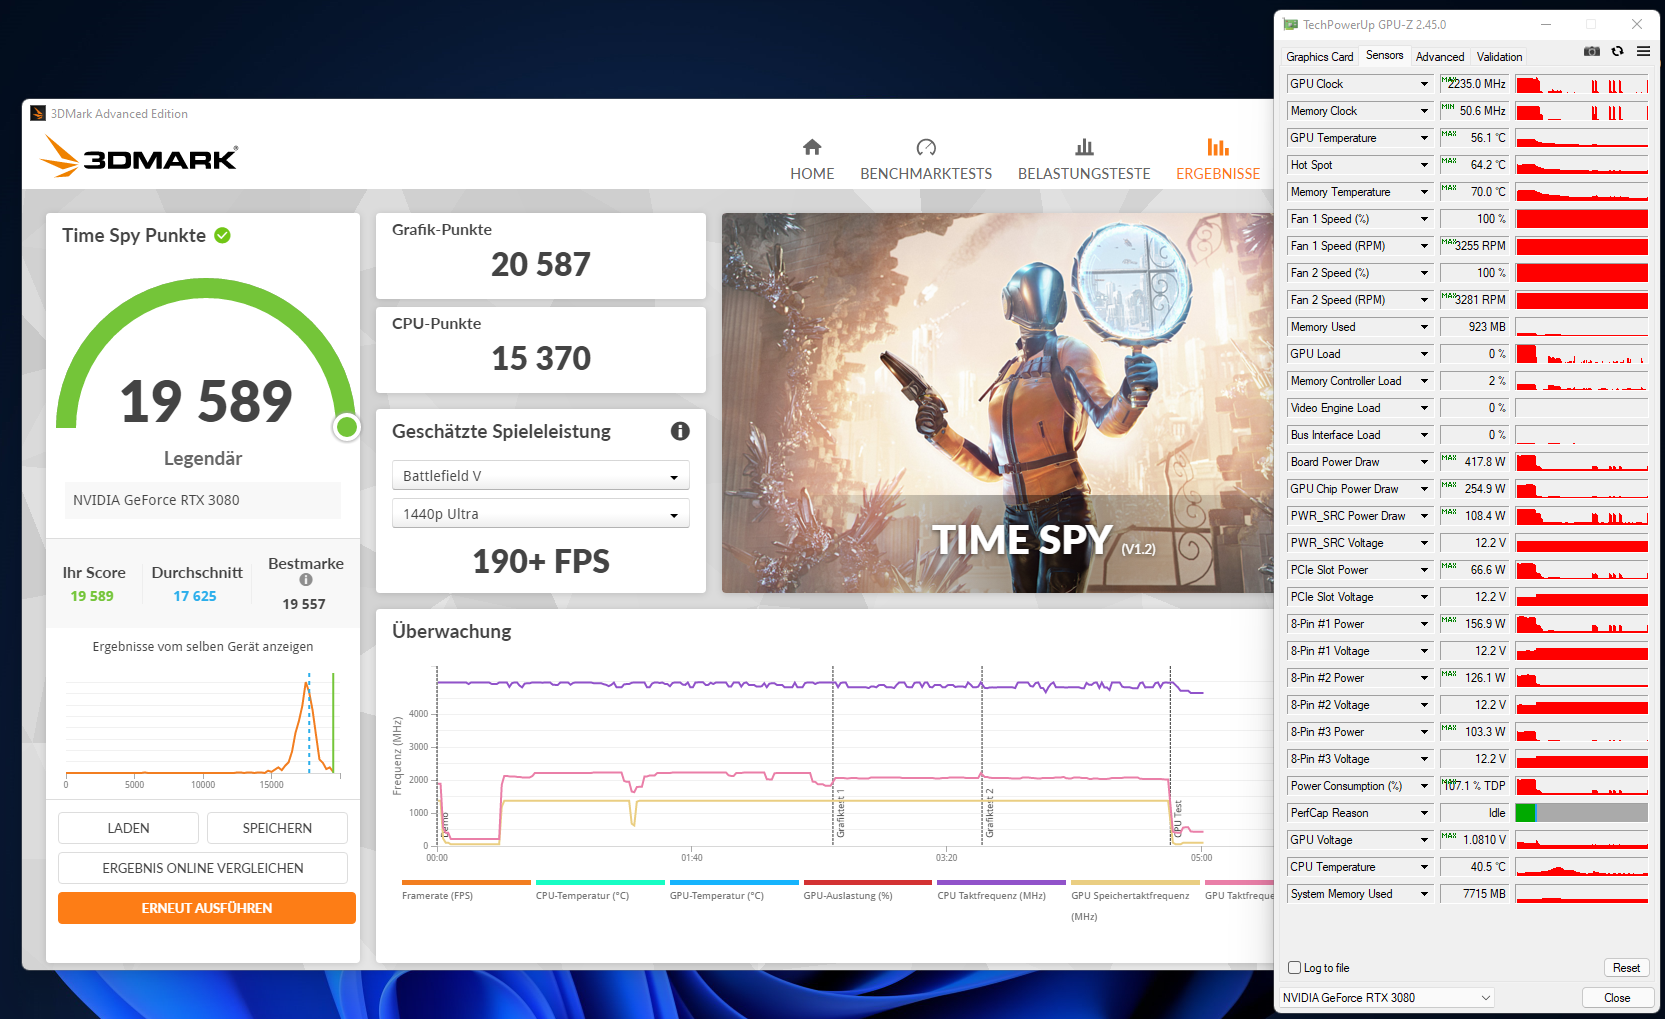Image resolution: width=1665 pixels, height=1019 pixels.
Task: Open the Benchmarktests gauge icon
Action: pos(926,147)
